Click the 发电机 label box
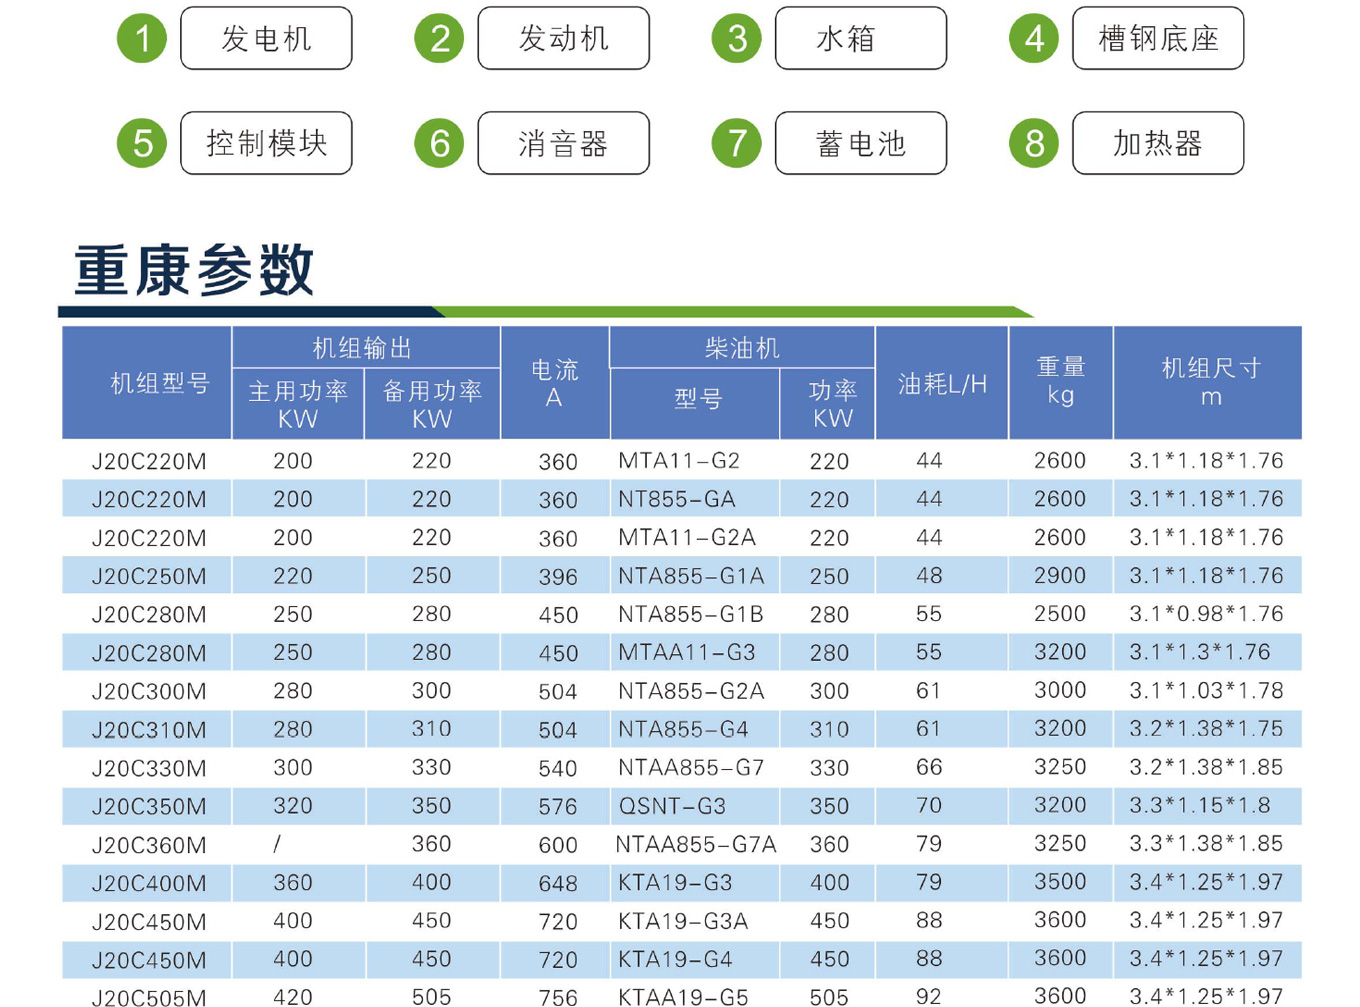1360x1007 pixels. tap(266, 38)
